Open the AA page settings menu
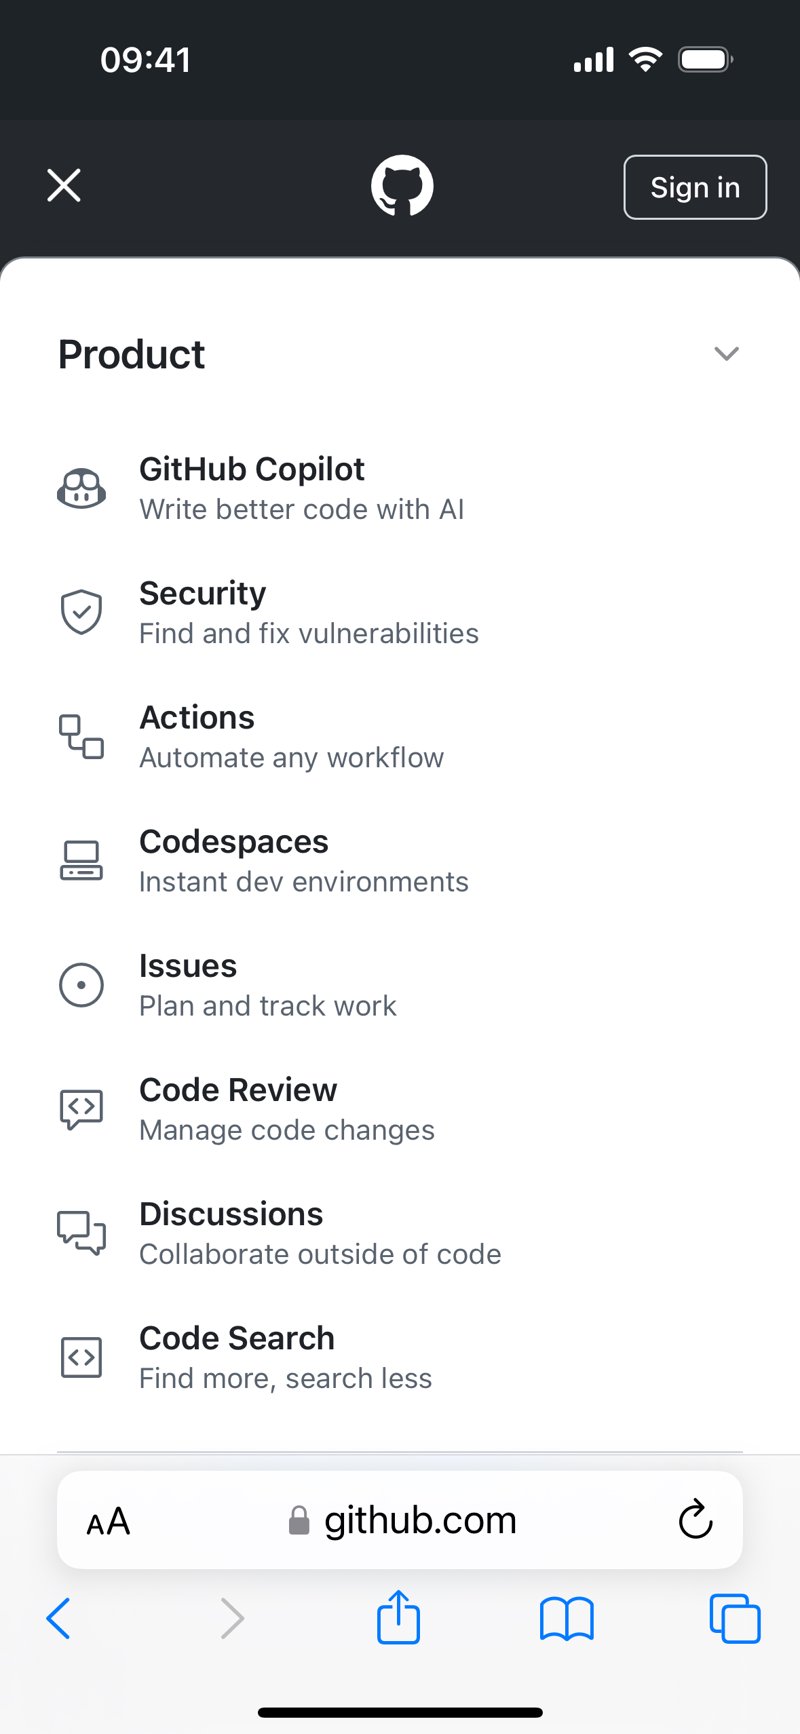The height and width of the screenshot is (1734, 800). pyautogui.click(x=108, y=1521)
